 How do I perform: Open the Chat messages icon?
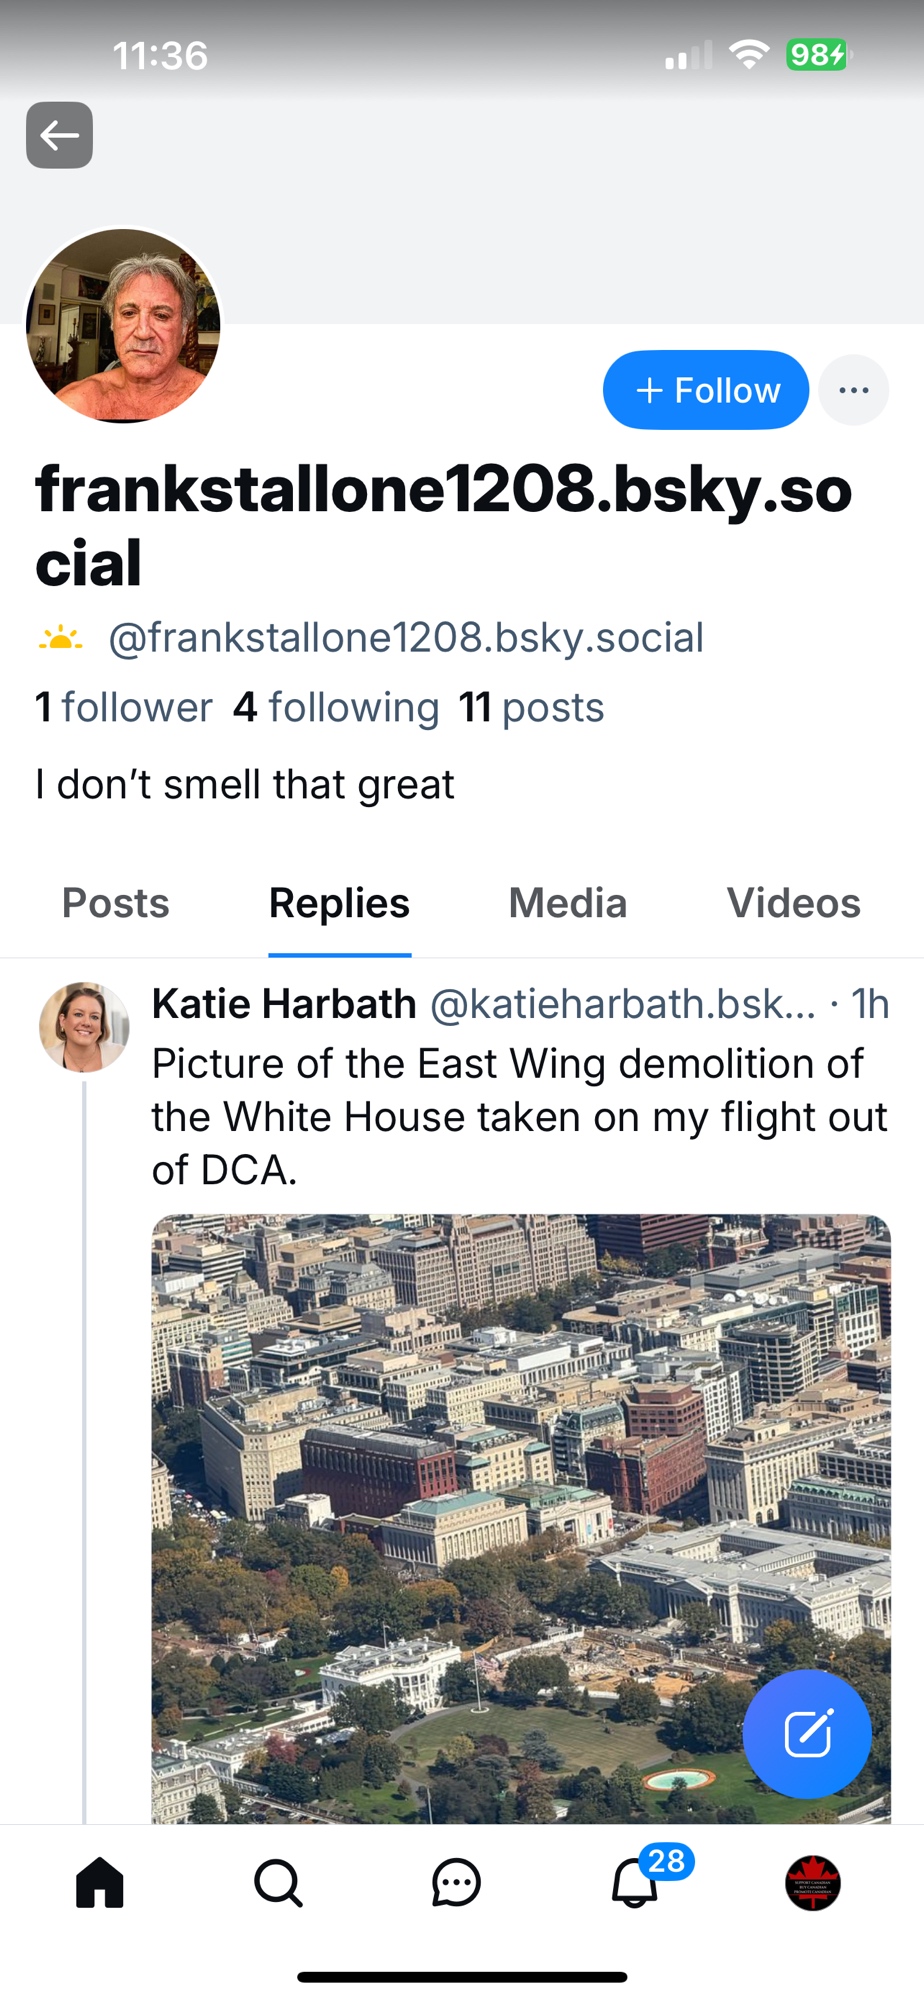click(456, 1883)
